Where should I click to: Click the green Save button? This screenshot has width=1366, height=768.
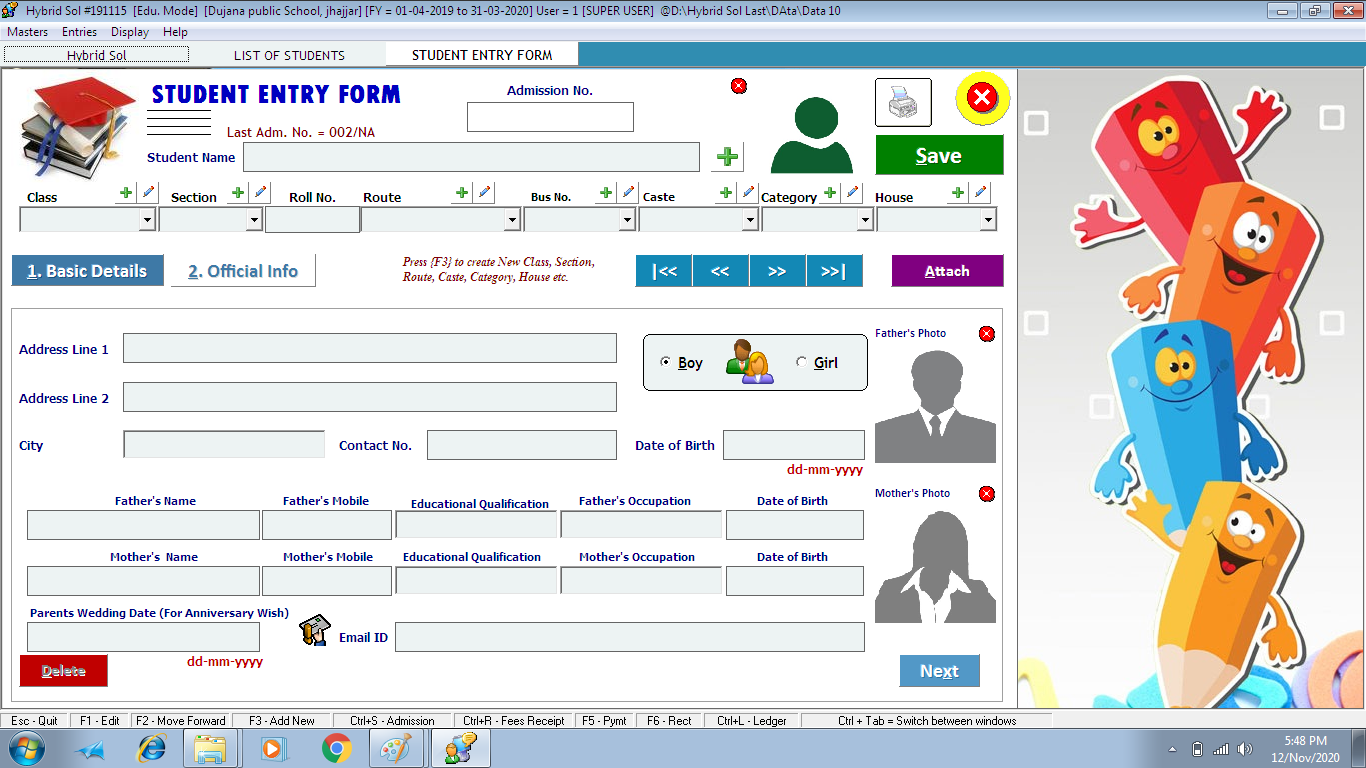(x=939, y=156)
